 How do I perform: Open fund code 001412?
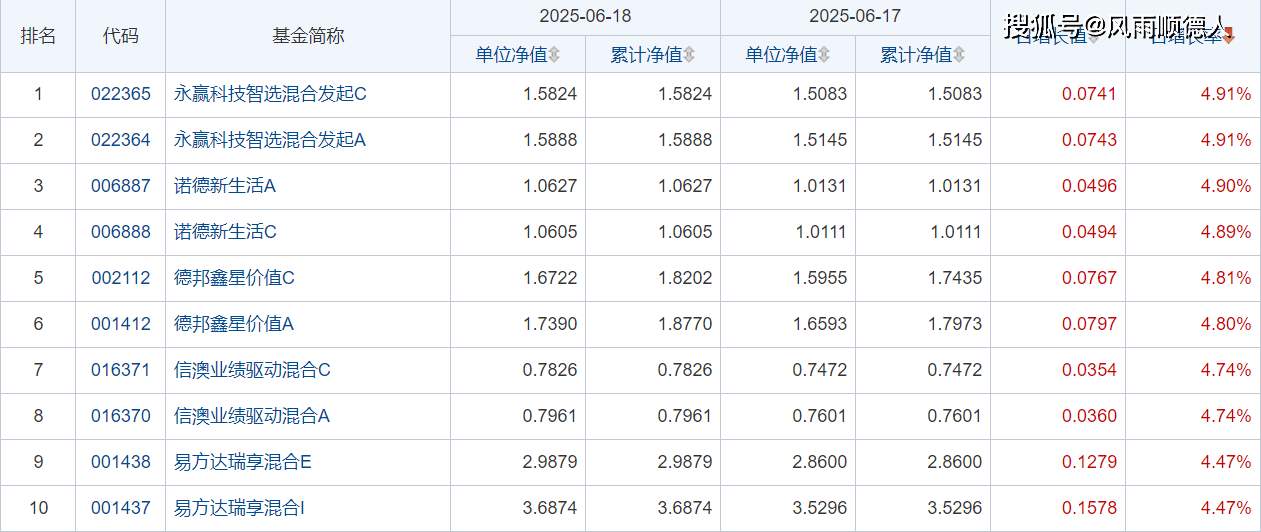coord(121,324)
